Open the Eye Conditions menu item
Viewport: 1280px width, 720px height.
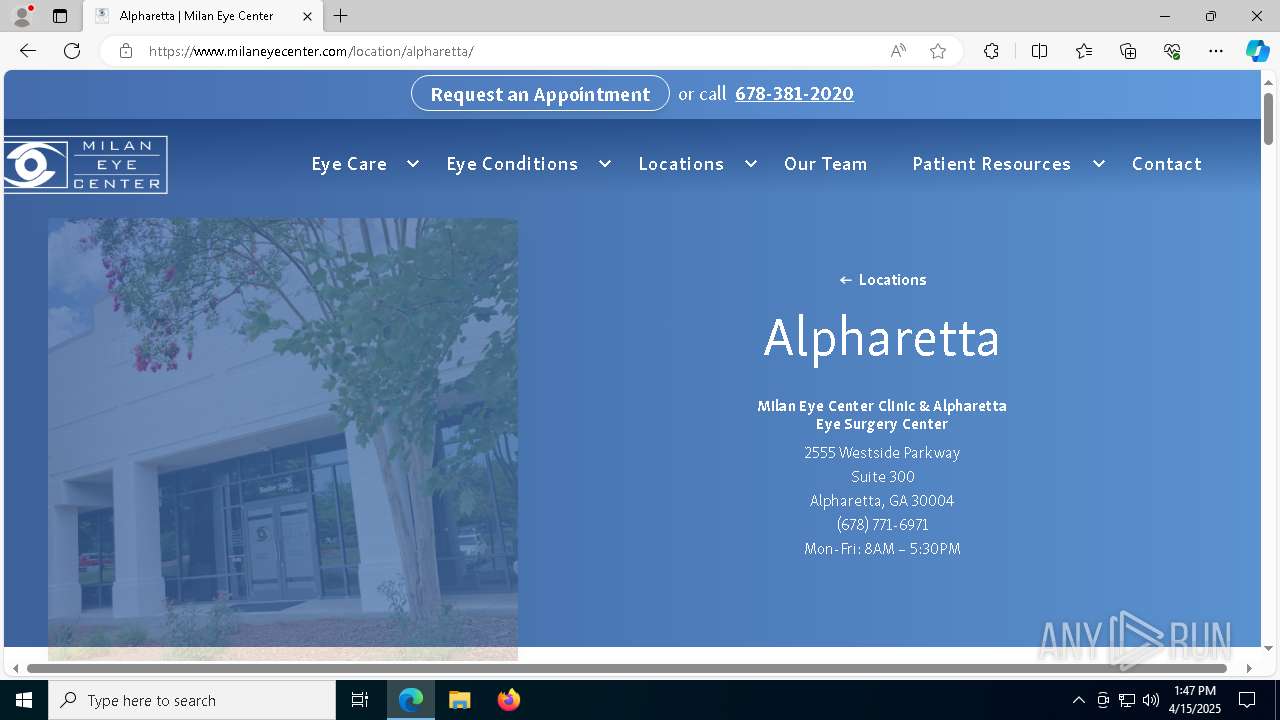(512, 164)
